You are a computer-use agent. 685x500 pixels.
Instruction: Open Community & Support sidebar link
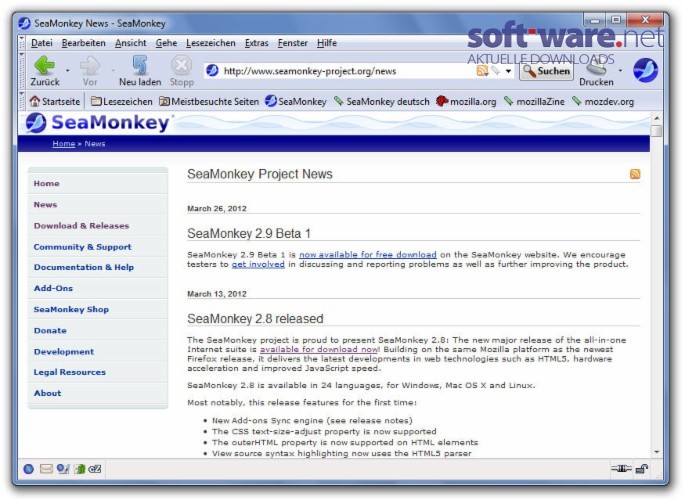click(x=83, y=247)
